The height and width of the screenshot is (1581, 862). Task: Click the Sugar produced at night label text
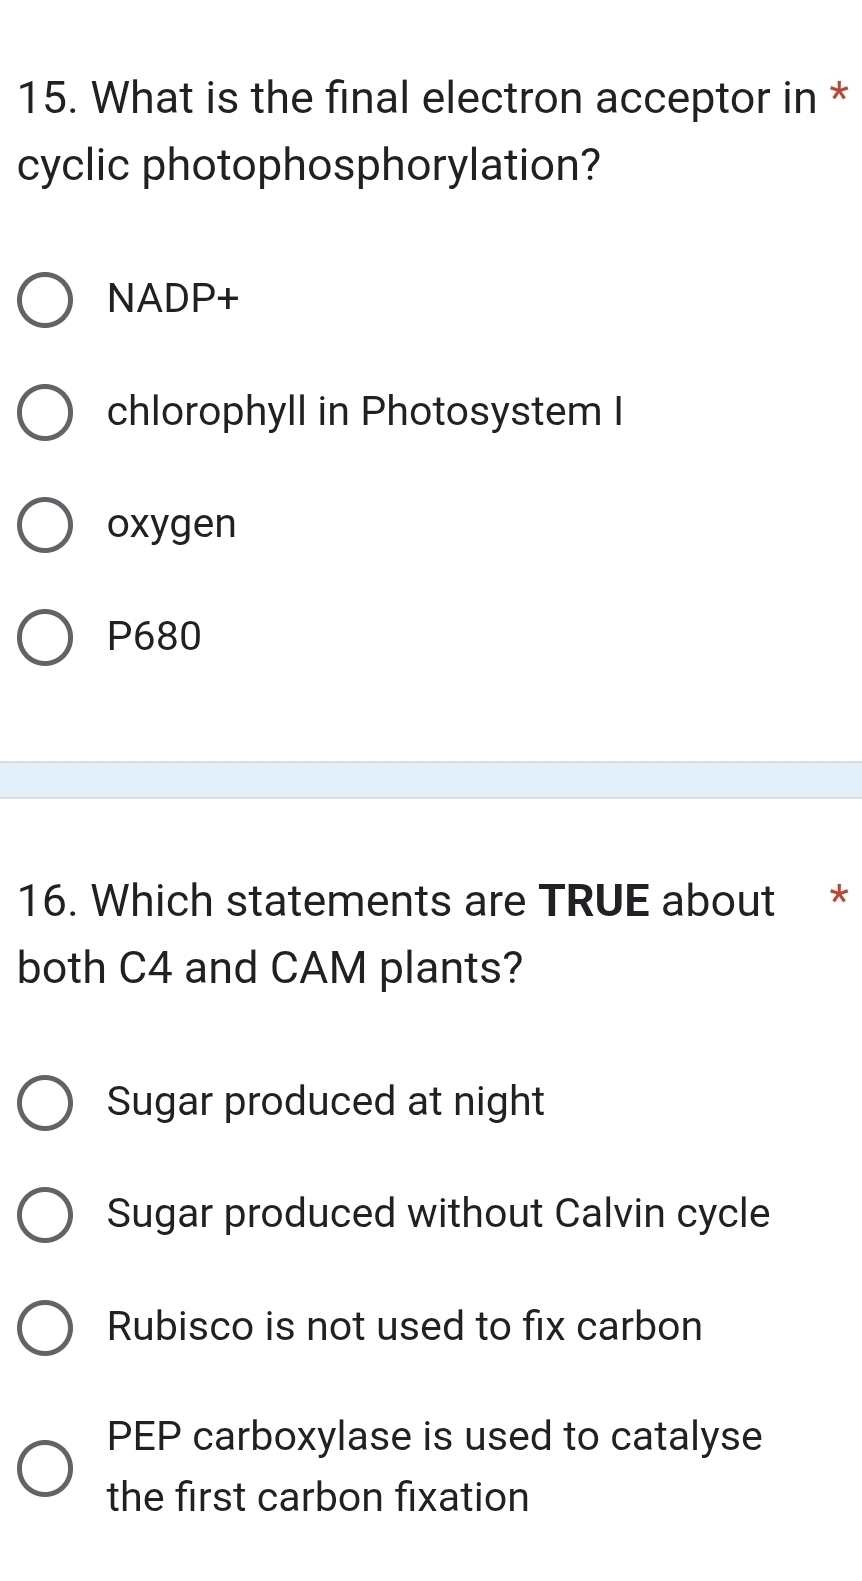[x=327, y=1103]
